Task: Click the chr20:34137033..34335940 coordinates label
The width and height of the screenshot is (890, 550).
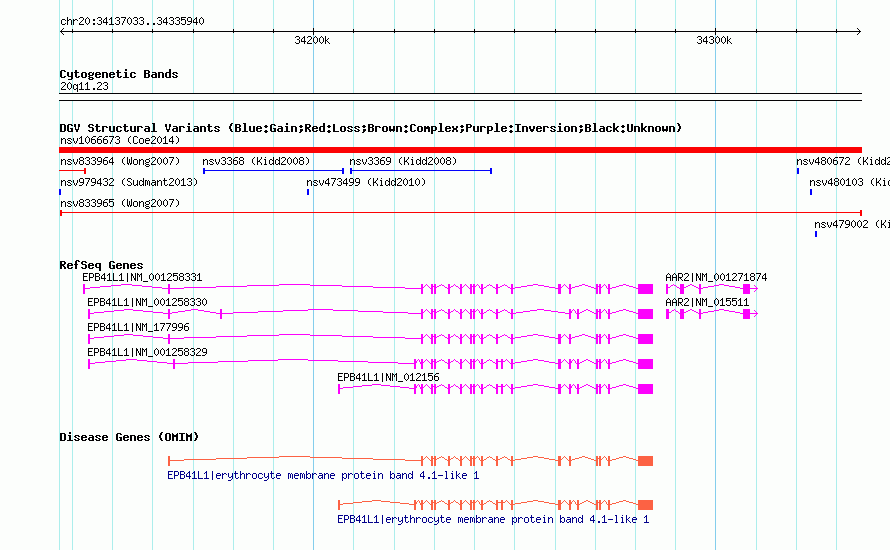Action: 132,21
